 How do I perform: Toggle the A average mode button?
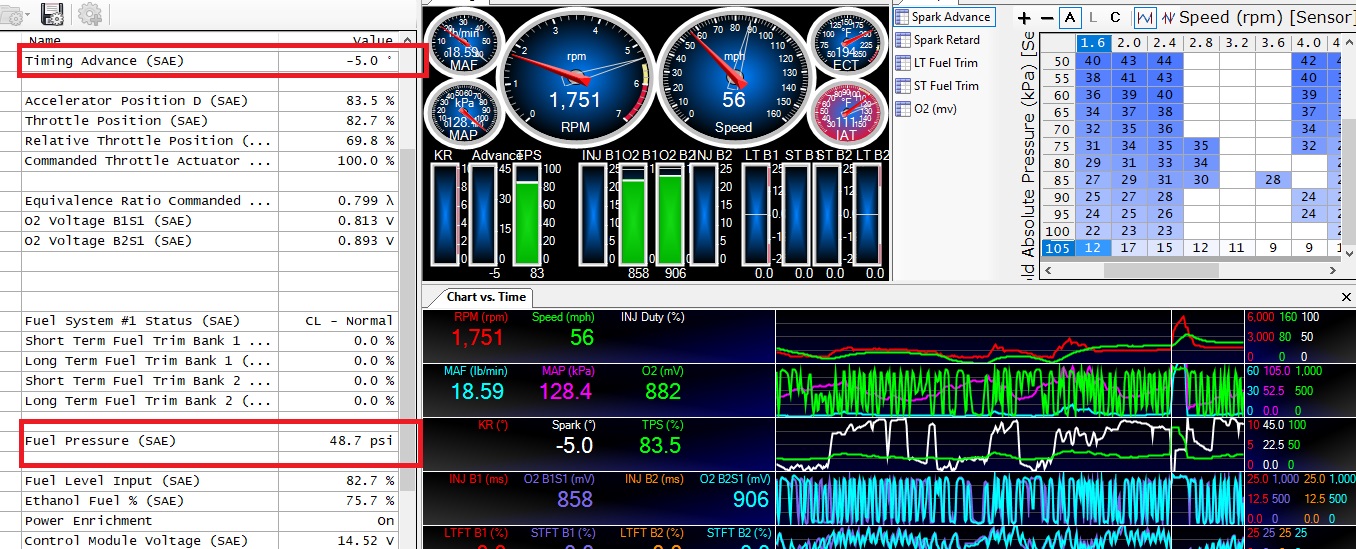1071,18
